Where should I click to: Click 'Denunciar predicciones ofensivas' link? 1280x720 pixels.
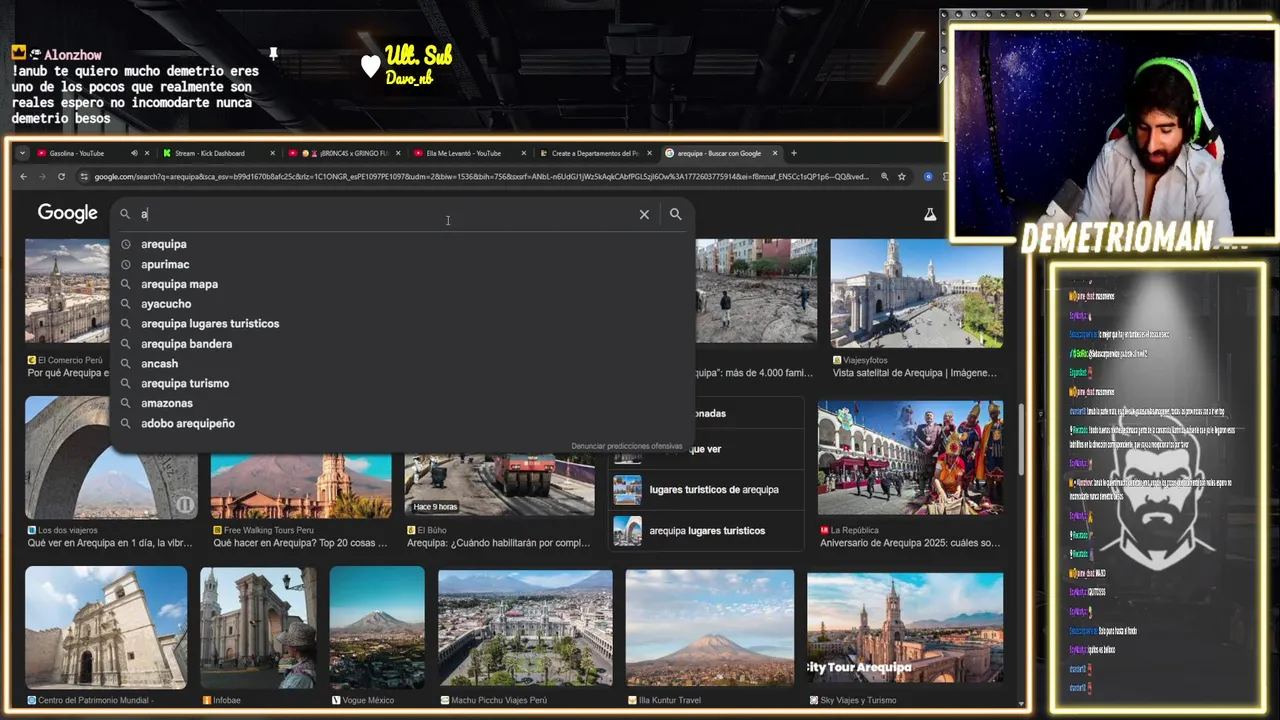pyautogui.click(x=627, y=446)
